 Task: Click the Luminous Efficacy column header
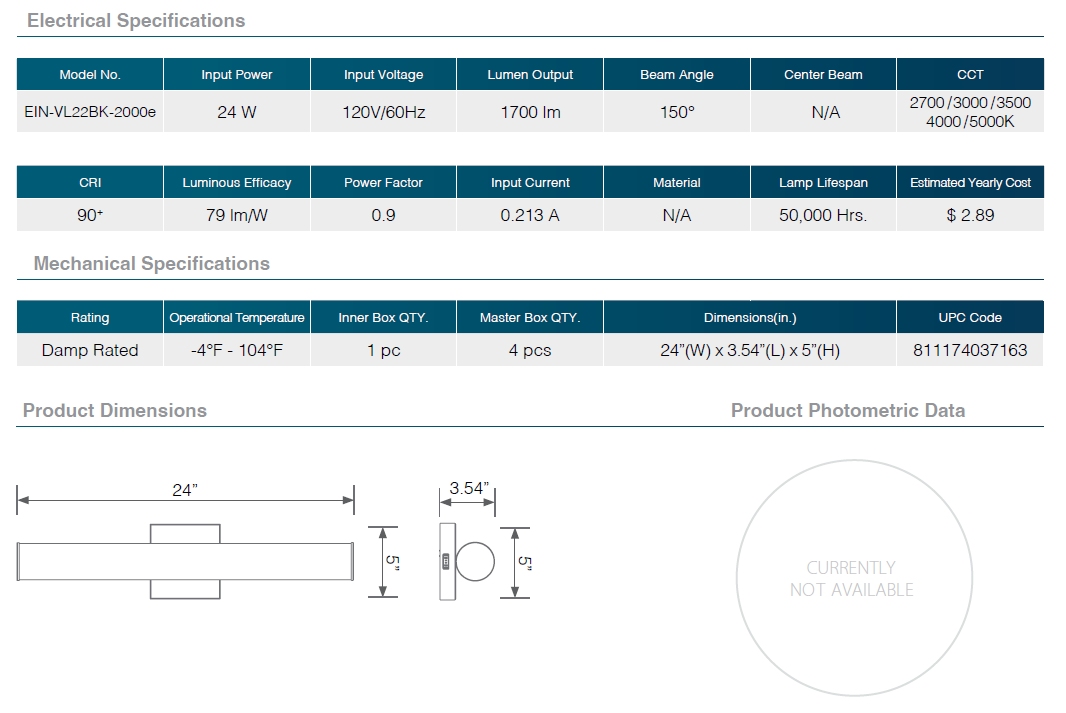click(x=237, y=183)
